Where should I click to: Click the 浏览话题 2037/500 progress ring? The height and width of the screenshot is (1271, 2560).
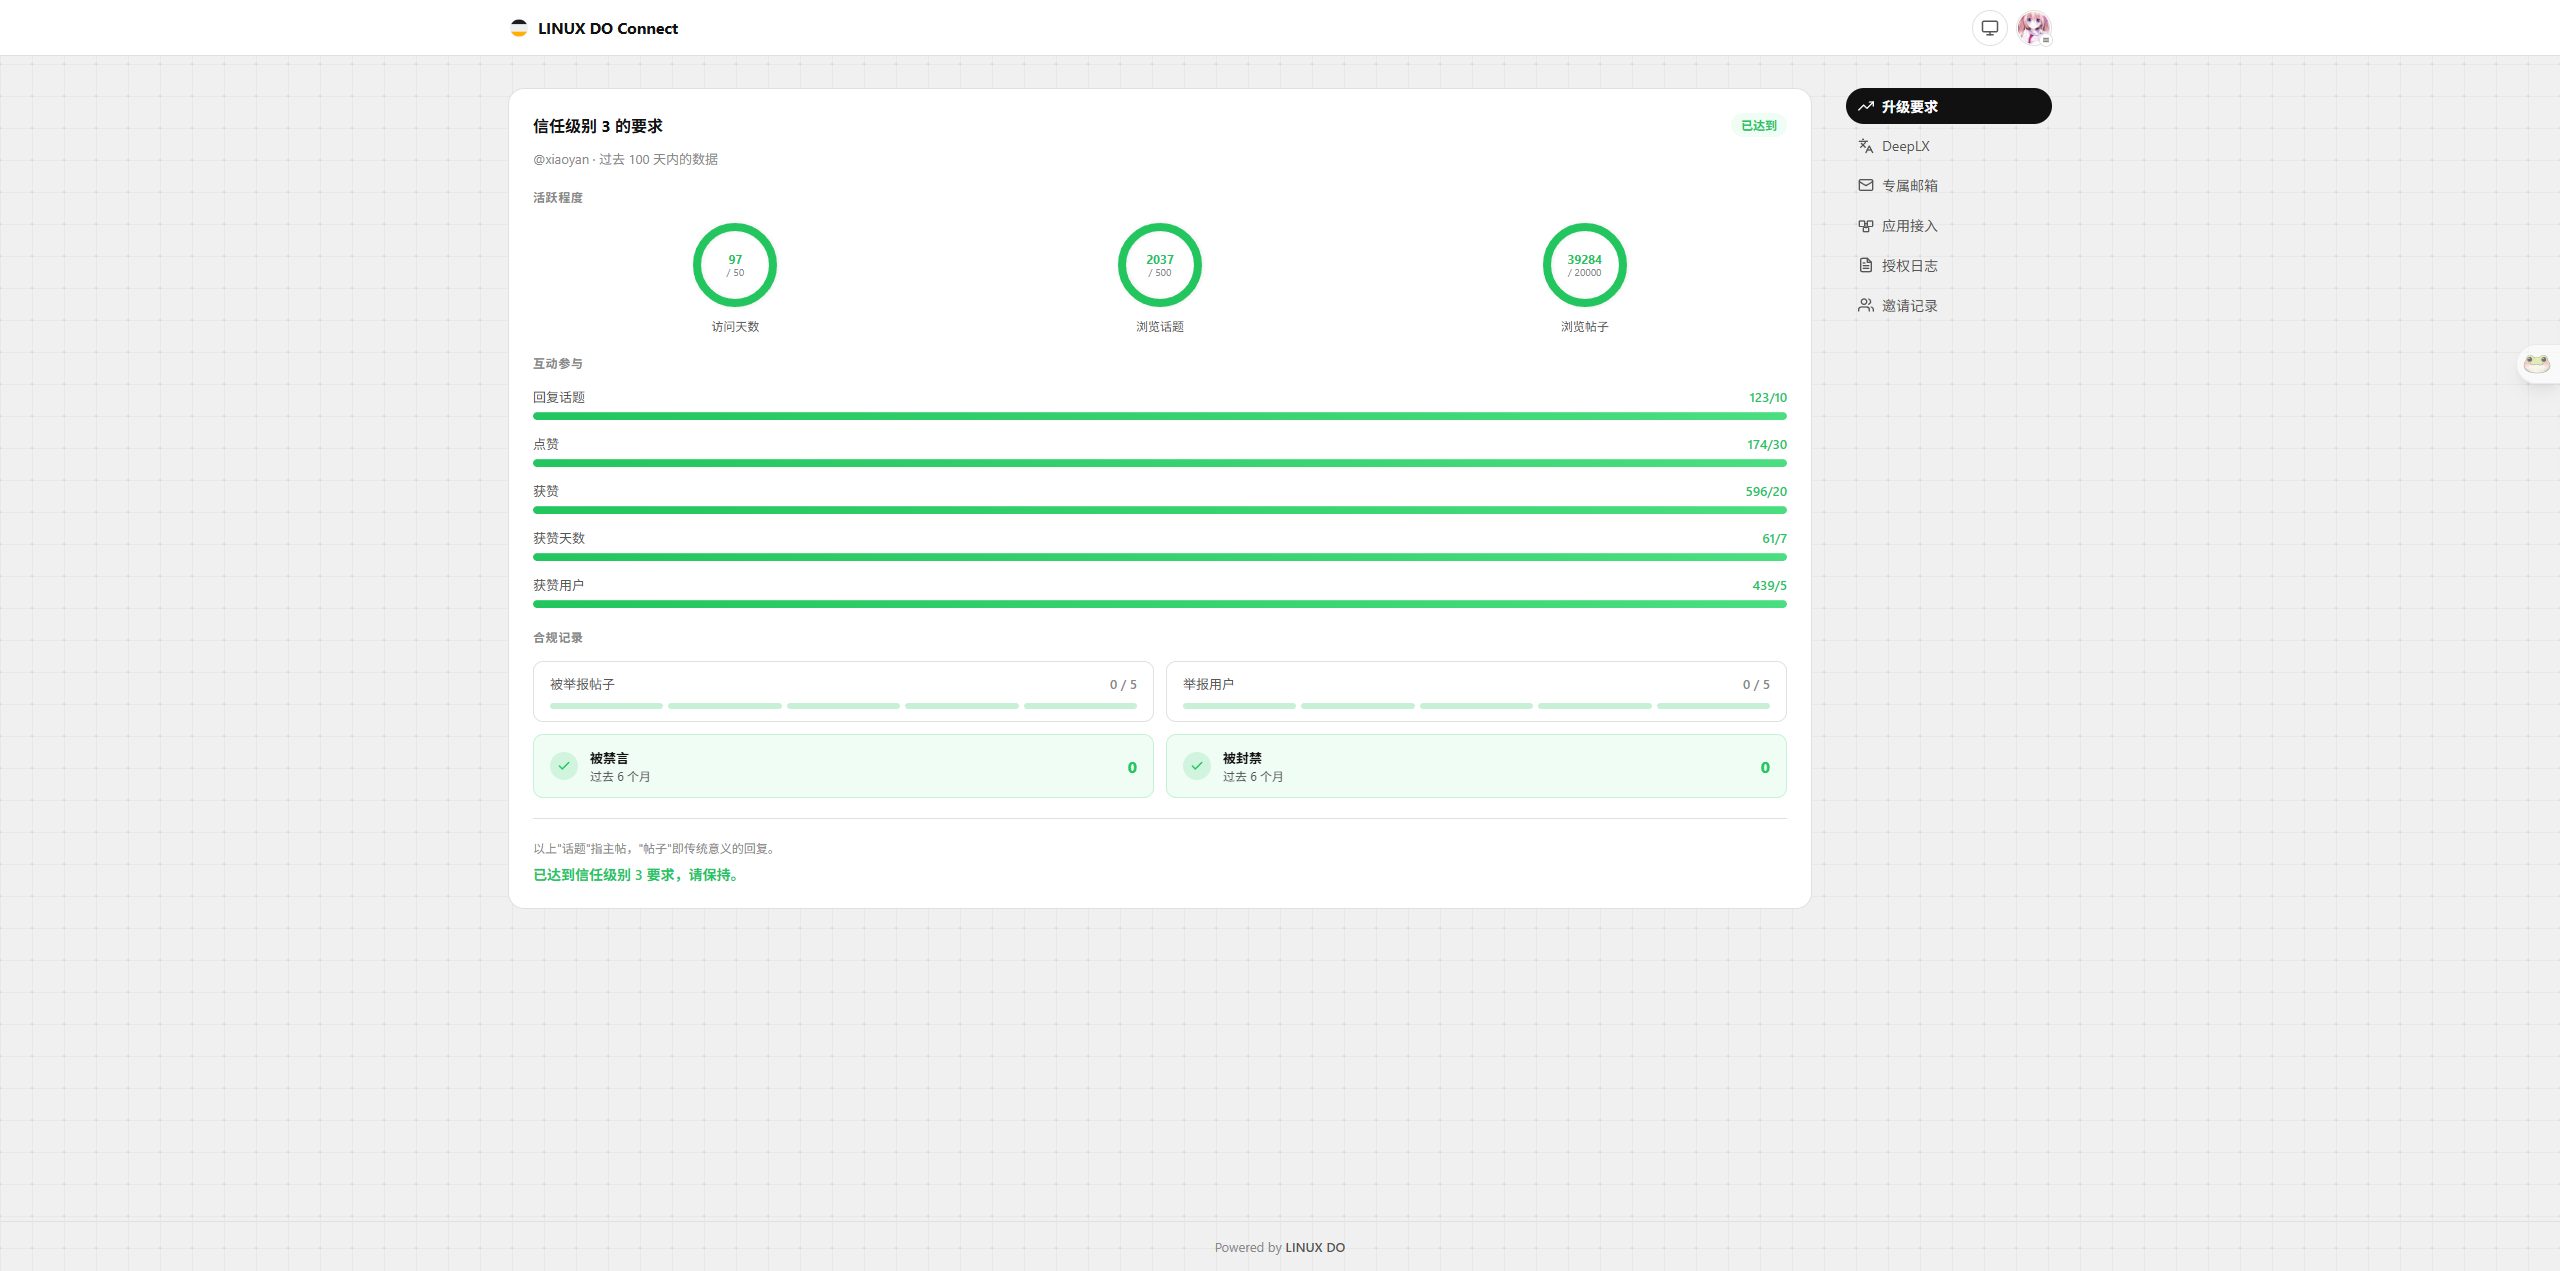(x=1159, y=265)
